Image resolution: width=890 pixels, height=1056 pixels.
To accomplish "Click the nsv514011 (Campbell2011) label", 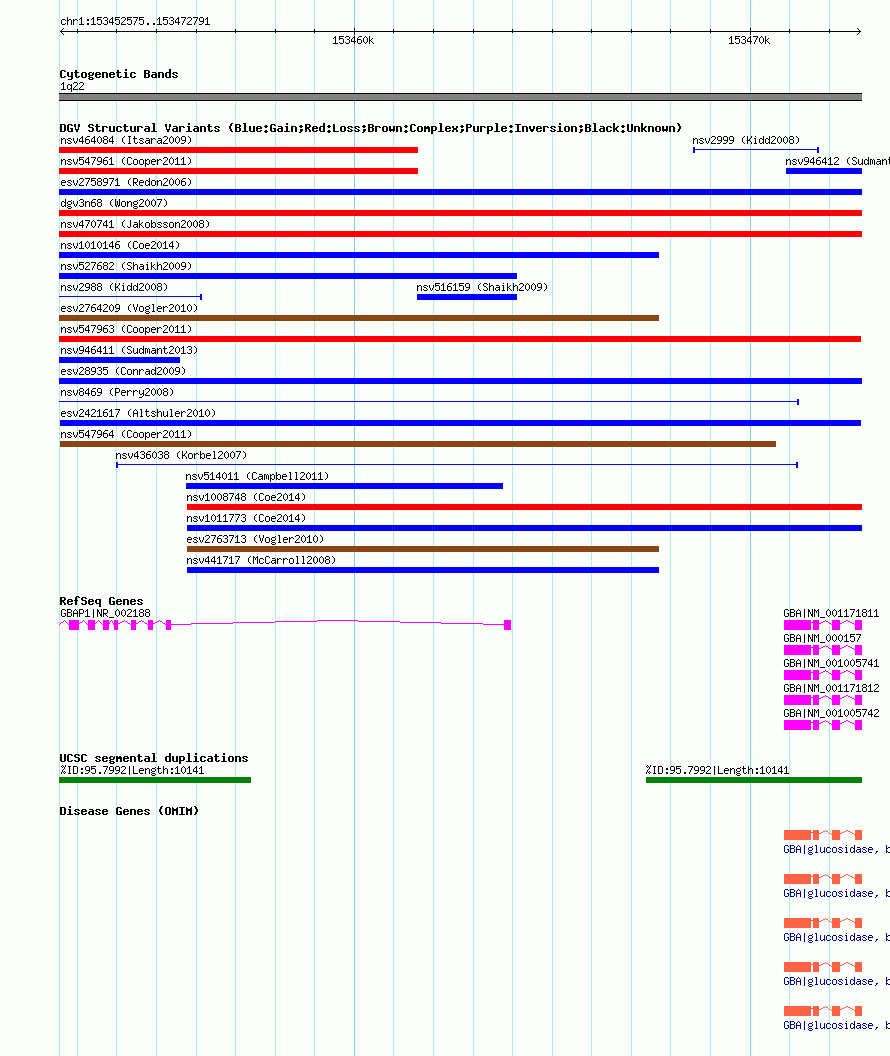I will tap(257, 476).
